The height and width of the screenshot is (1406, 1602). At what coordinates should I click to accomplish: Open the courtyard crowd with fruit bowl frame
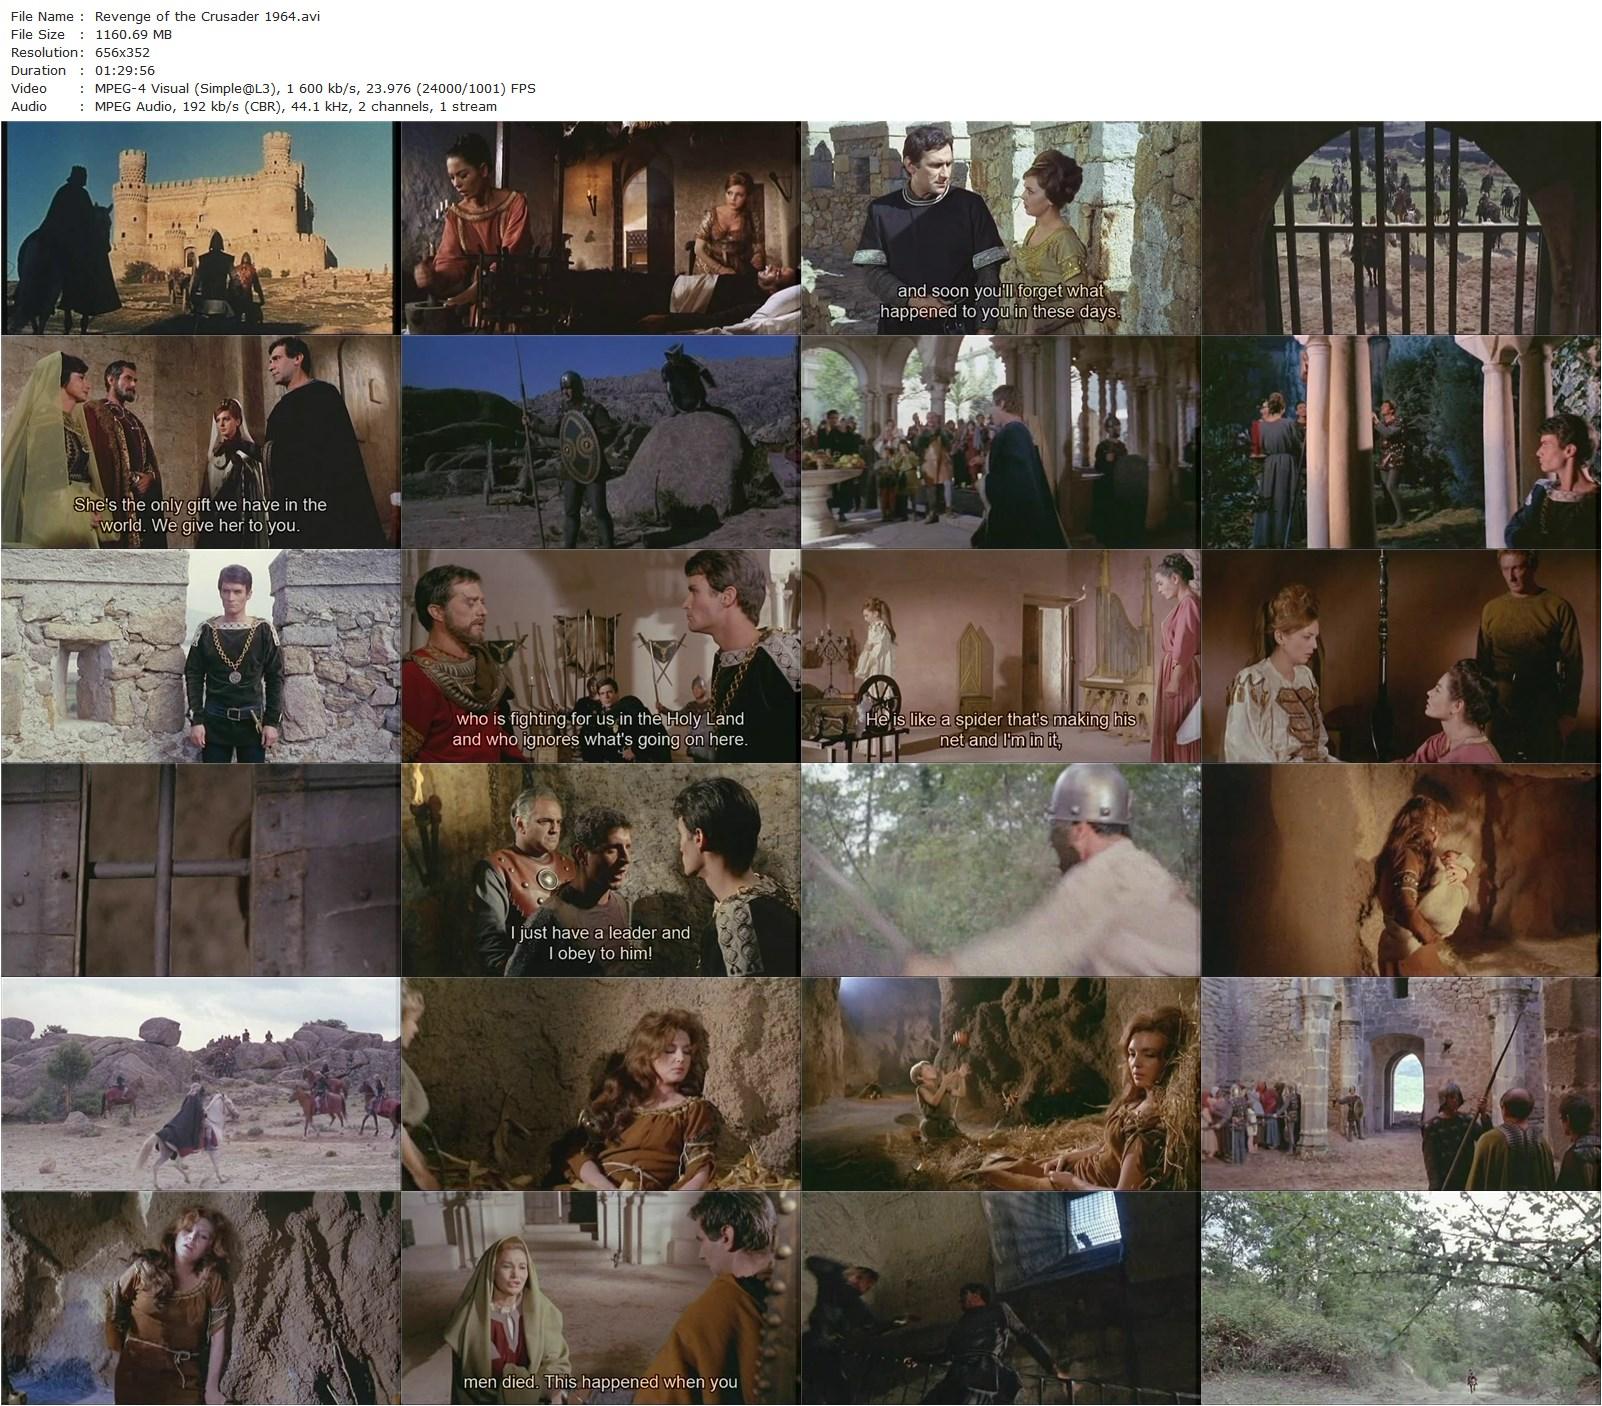(1000, 442)
